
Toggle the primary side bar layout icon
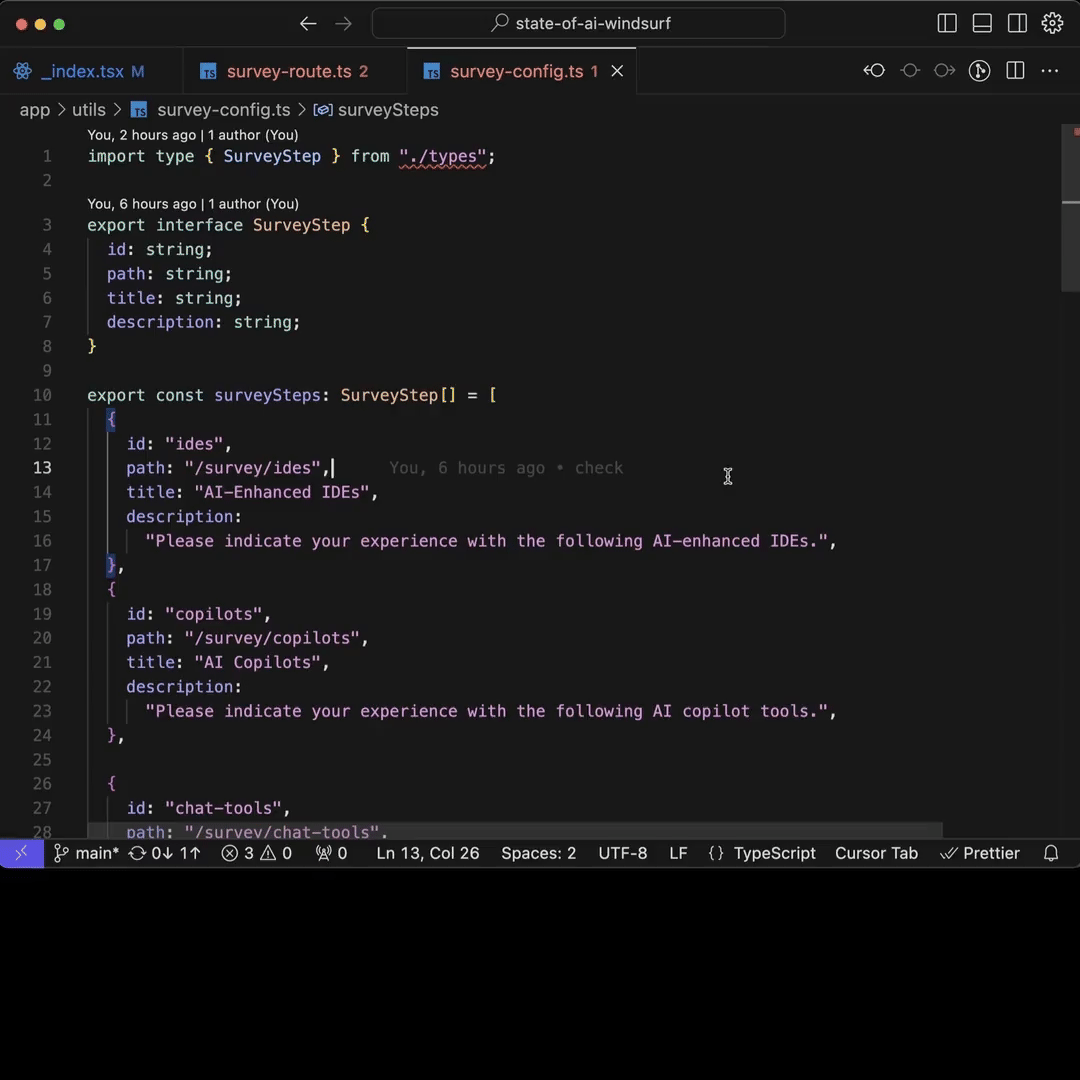point(947,24)
